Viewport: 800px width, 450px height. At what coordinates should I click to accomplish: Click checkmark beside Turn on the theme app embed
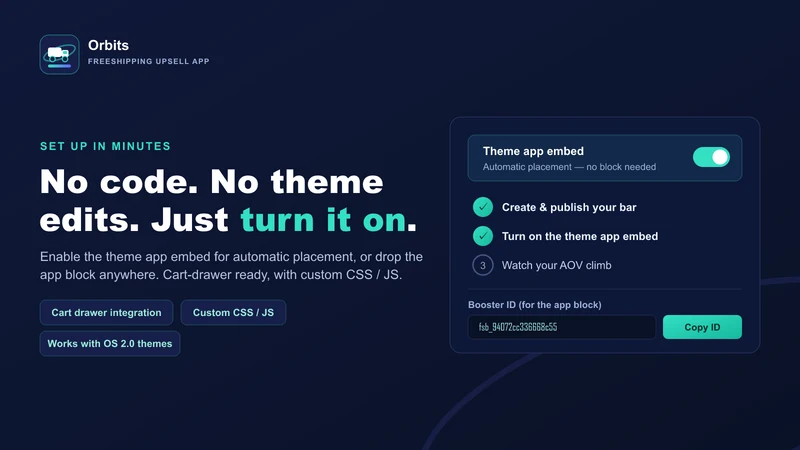pyautogui.click(x=483, y=236)
